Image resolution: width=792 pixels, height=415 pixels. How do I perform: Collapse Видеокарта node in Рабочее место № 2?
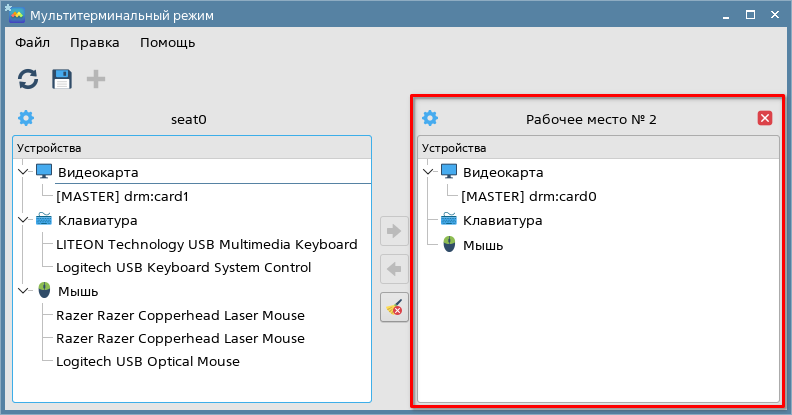[x=429, y=172]
